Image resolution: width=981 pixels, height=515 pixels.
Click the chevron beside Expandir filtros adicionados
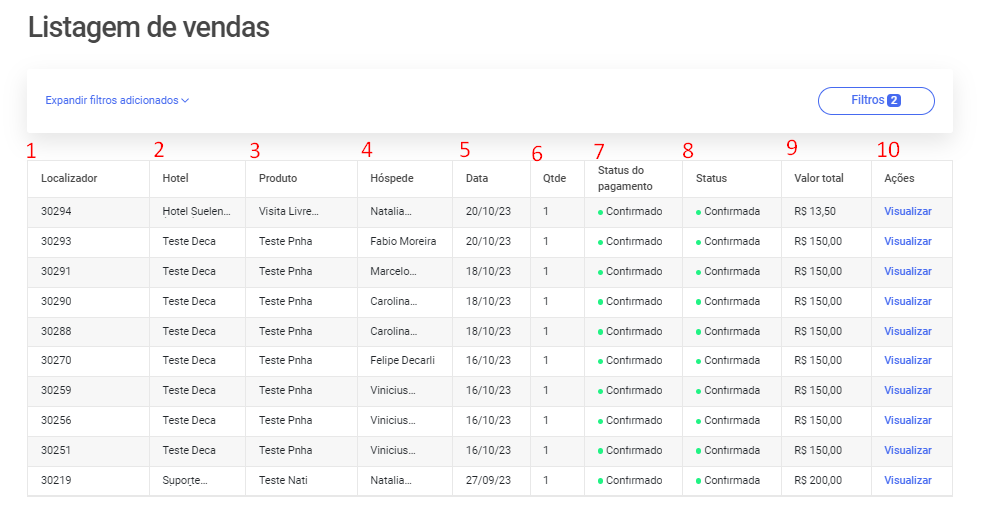185,101
